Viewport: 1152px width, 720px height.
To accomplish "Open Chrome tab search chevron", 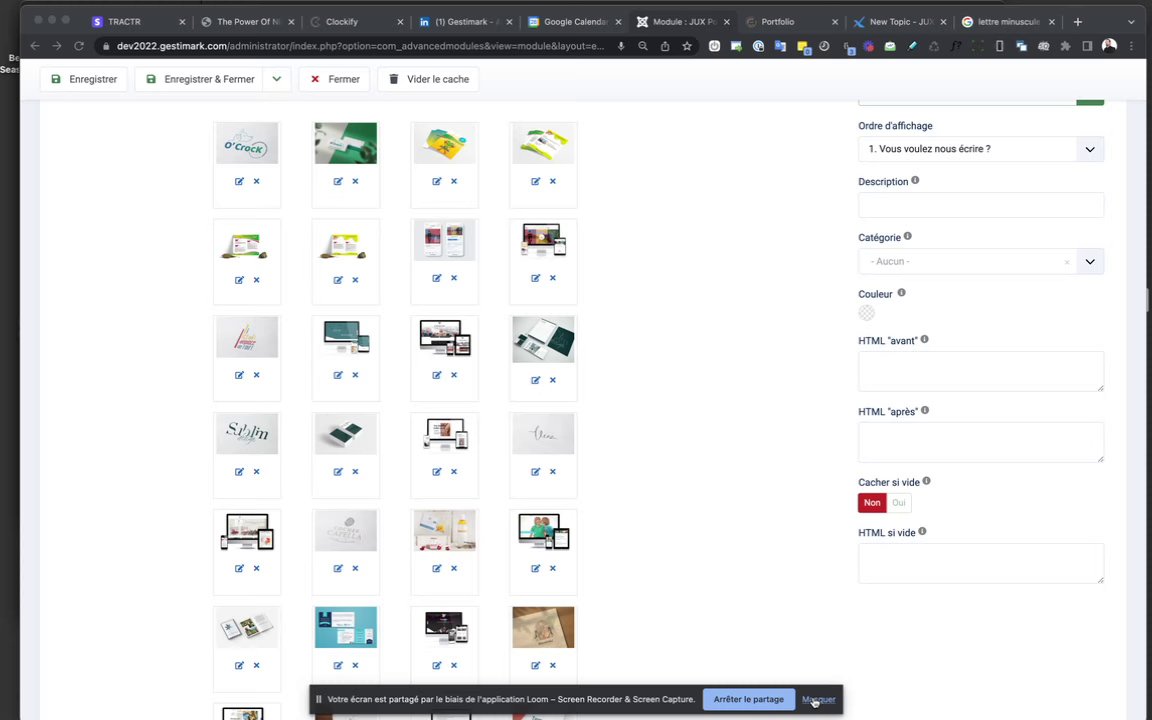I will click(1131, 22).
